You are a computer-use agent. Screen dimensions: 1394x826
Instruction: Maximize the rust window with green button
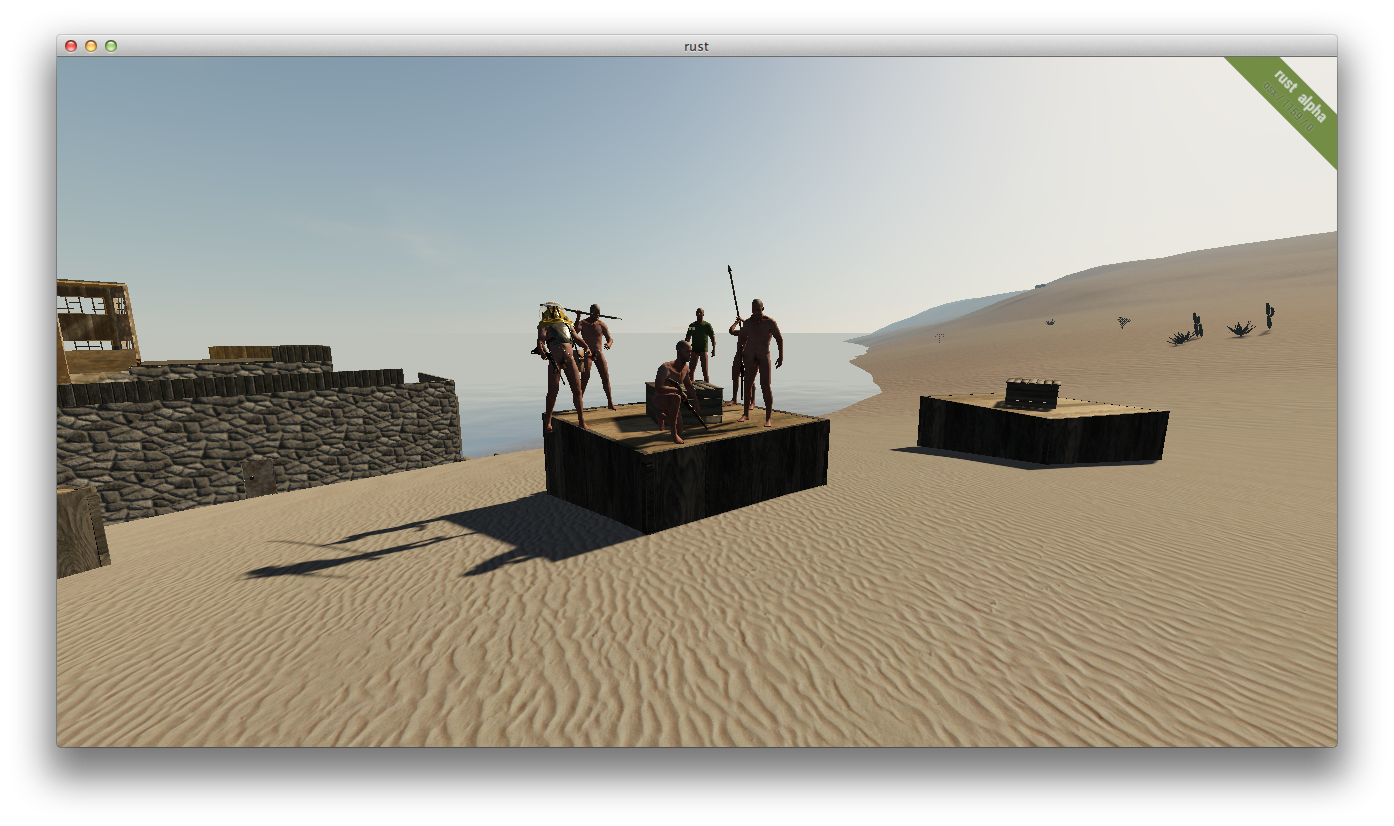point(111,46)
